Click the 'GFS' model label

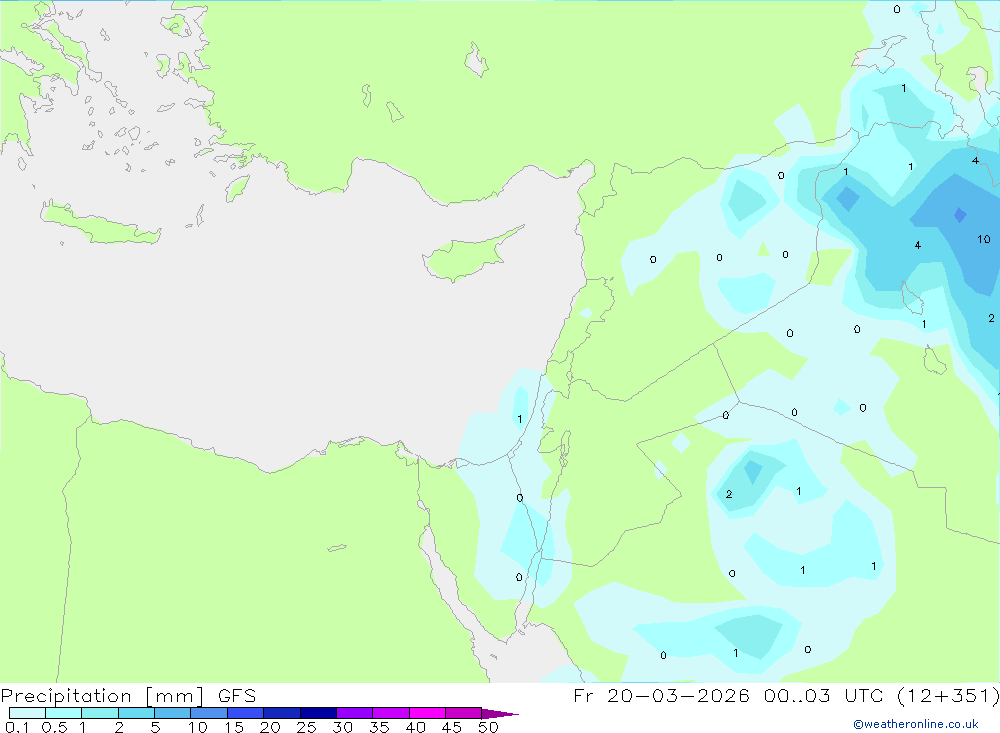[x=237, y=695]
